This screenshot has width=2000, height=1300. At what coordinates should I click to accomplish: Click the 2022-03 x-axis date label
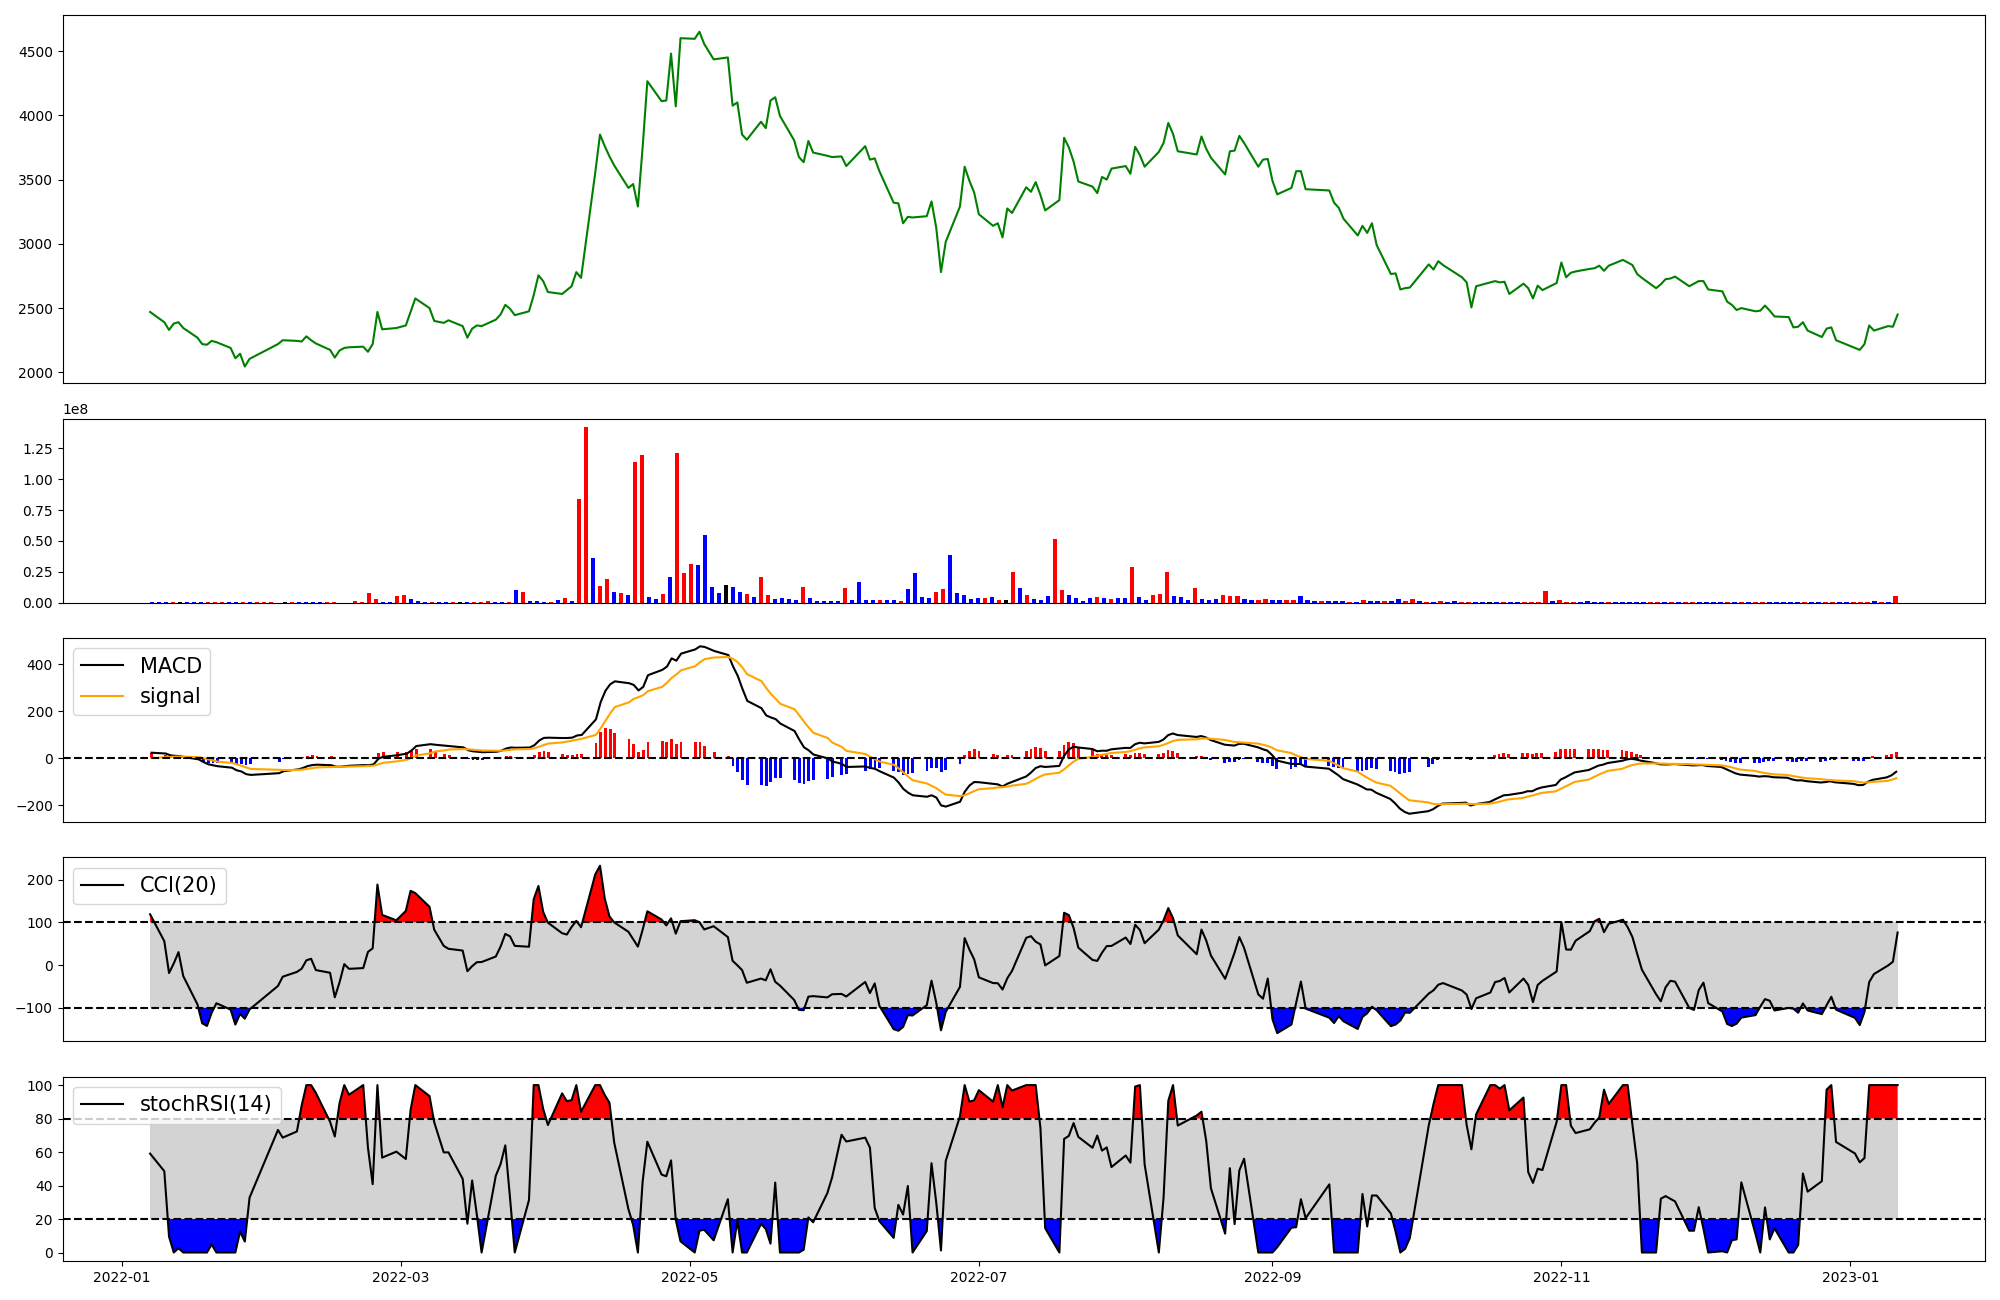tap(401, 1277)
